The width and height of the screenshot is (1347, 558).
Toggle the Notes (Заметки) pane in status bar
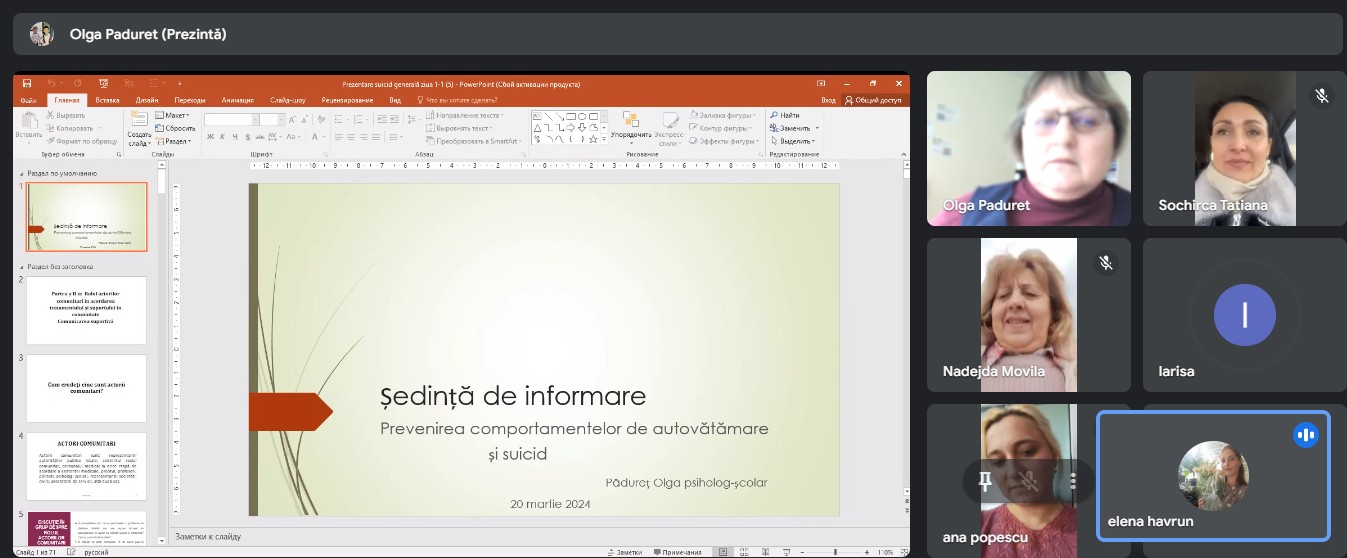click(x=625, y=552)
